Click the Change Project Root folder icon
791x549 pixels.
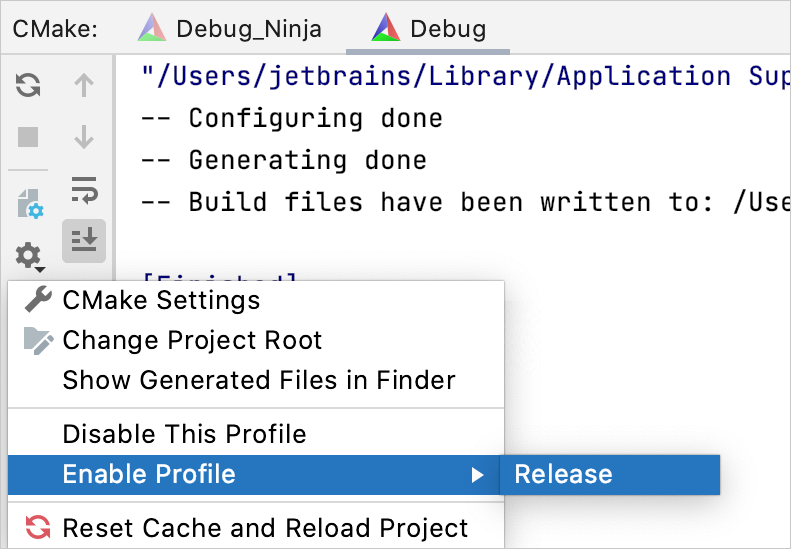37,340
